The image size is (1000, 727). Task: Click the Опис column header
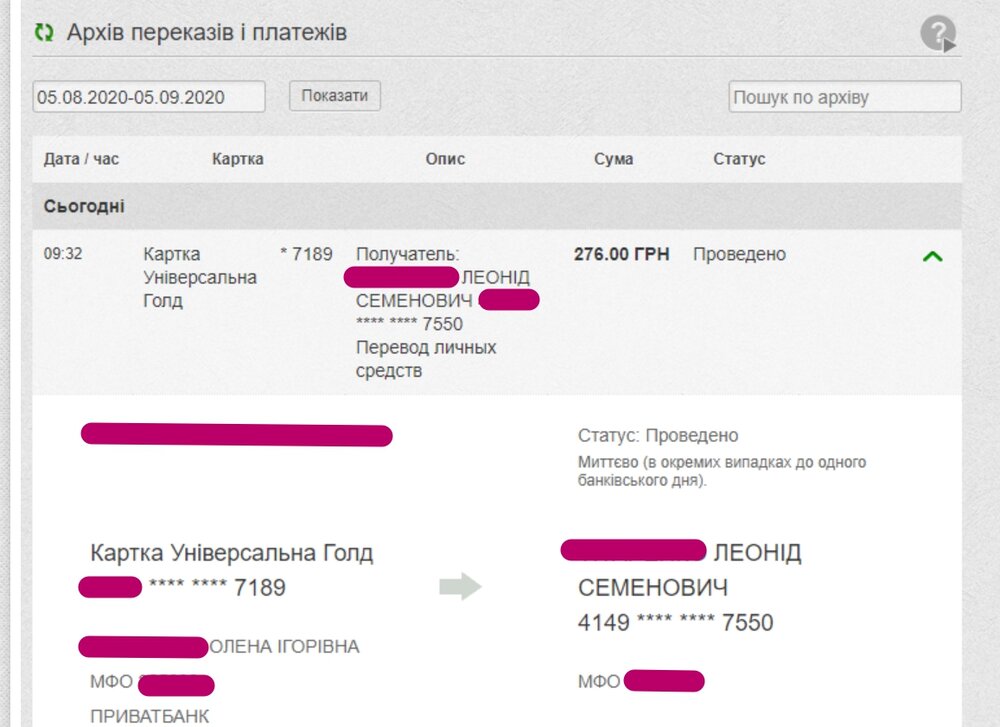point(445,159)
